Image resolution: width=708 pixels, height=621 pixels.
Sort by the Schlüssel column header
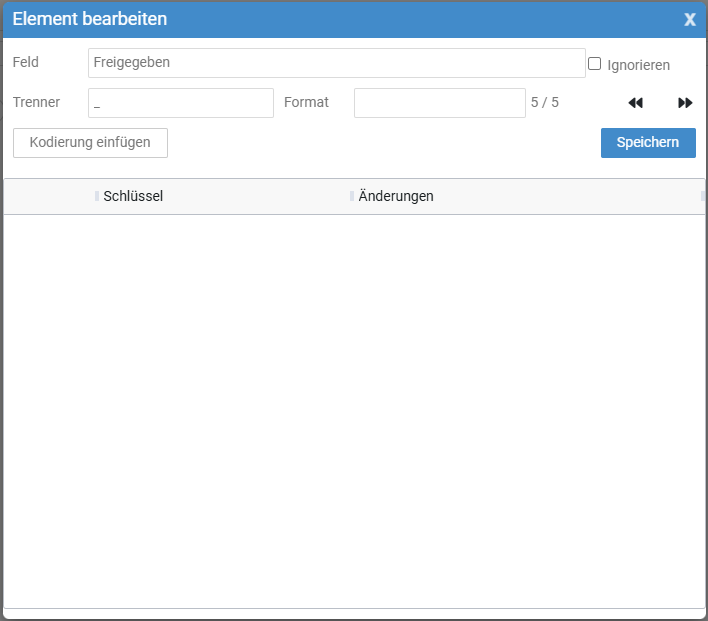click(x=133, y=196)
